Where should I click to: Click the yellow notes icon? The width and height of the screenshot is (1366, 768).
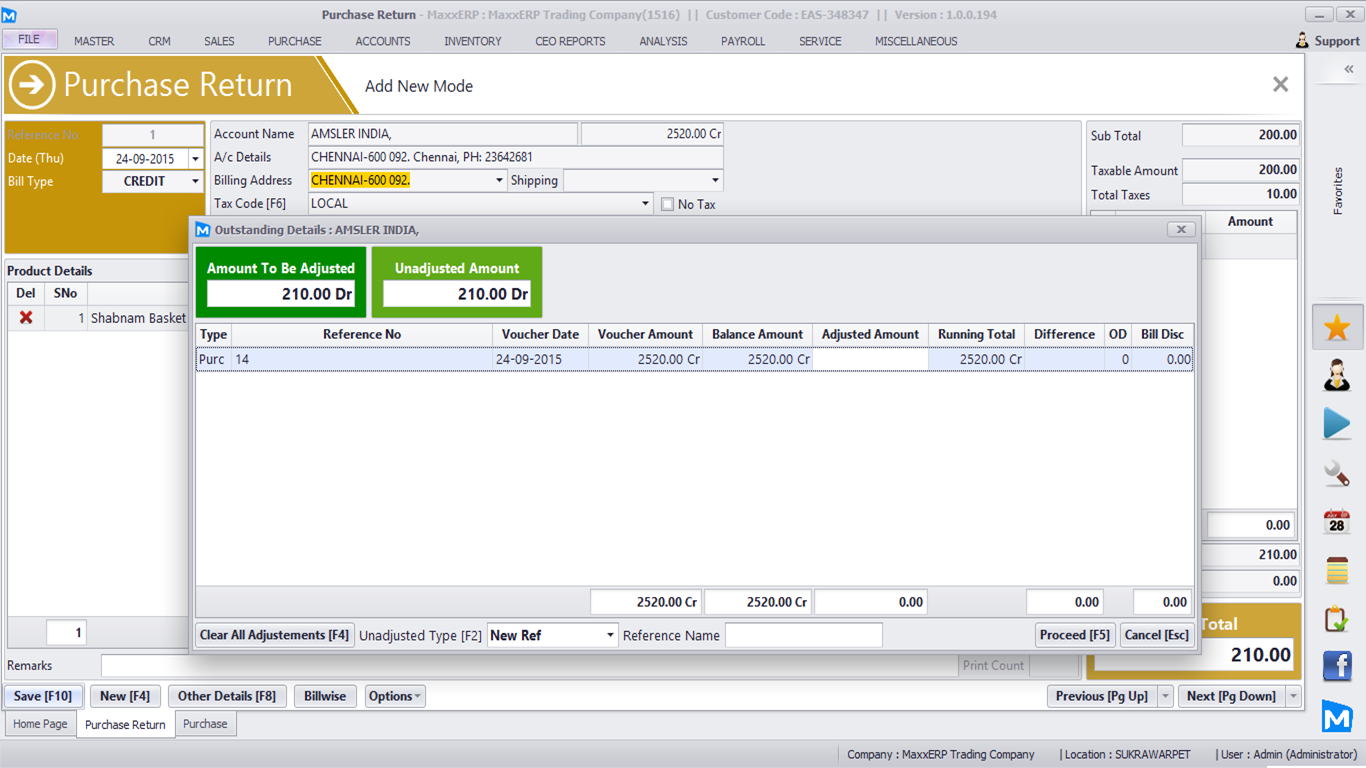coord(1337,570)
